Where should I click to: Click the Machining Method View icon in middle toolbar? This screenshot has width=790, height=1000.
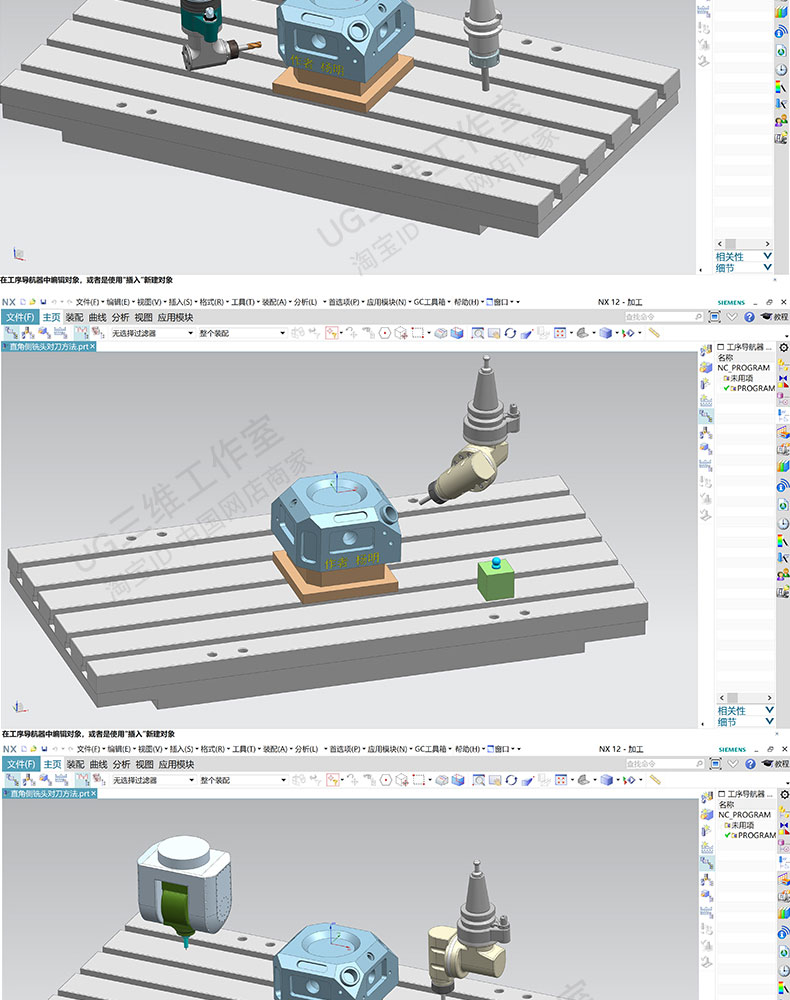(60, 332)
